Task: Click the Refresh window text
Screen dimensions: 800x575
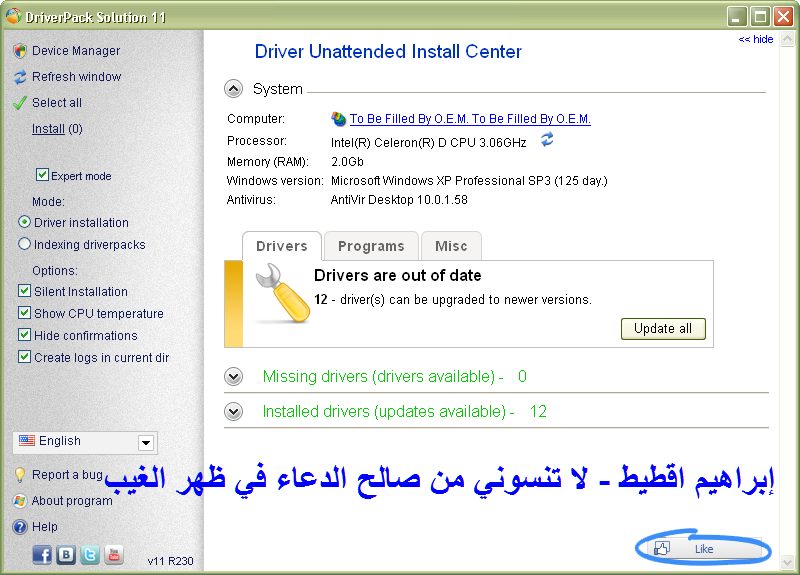Action: 77,77
